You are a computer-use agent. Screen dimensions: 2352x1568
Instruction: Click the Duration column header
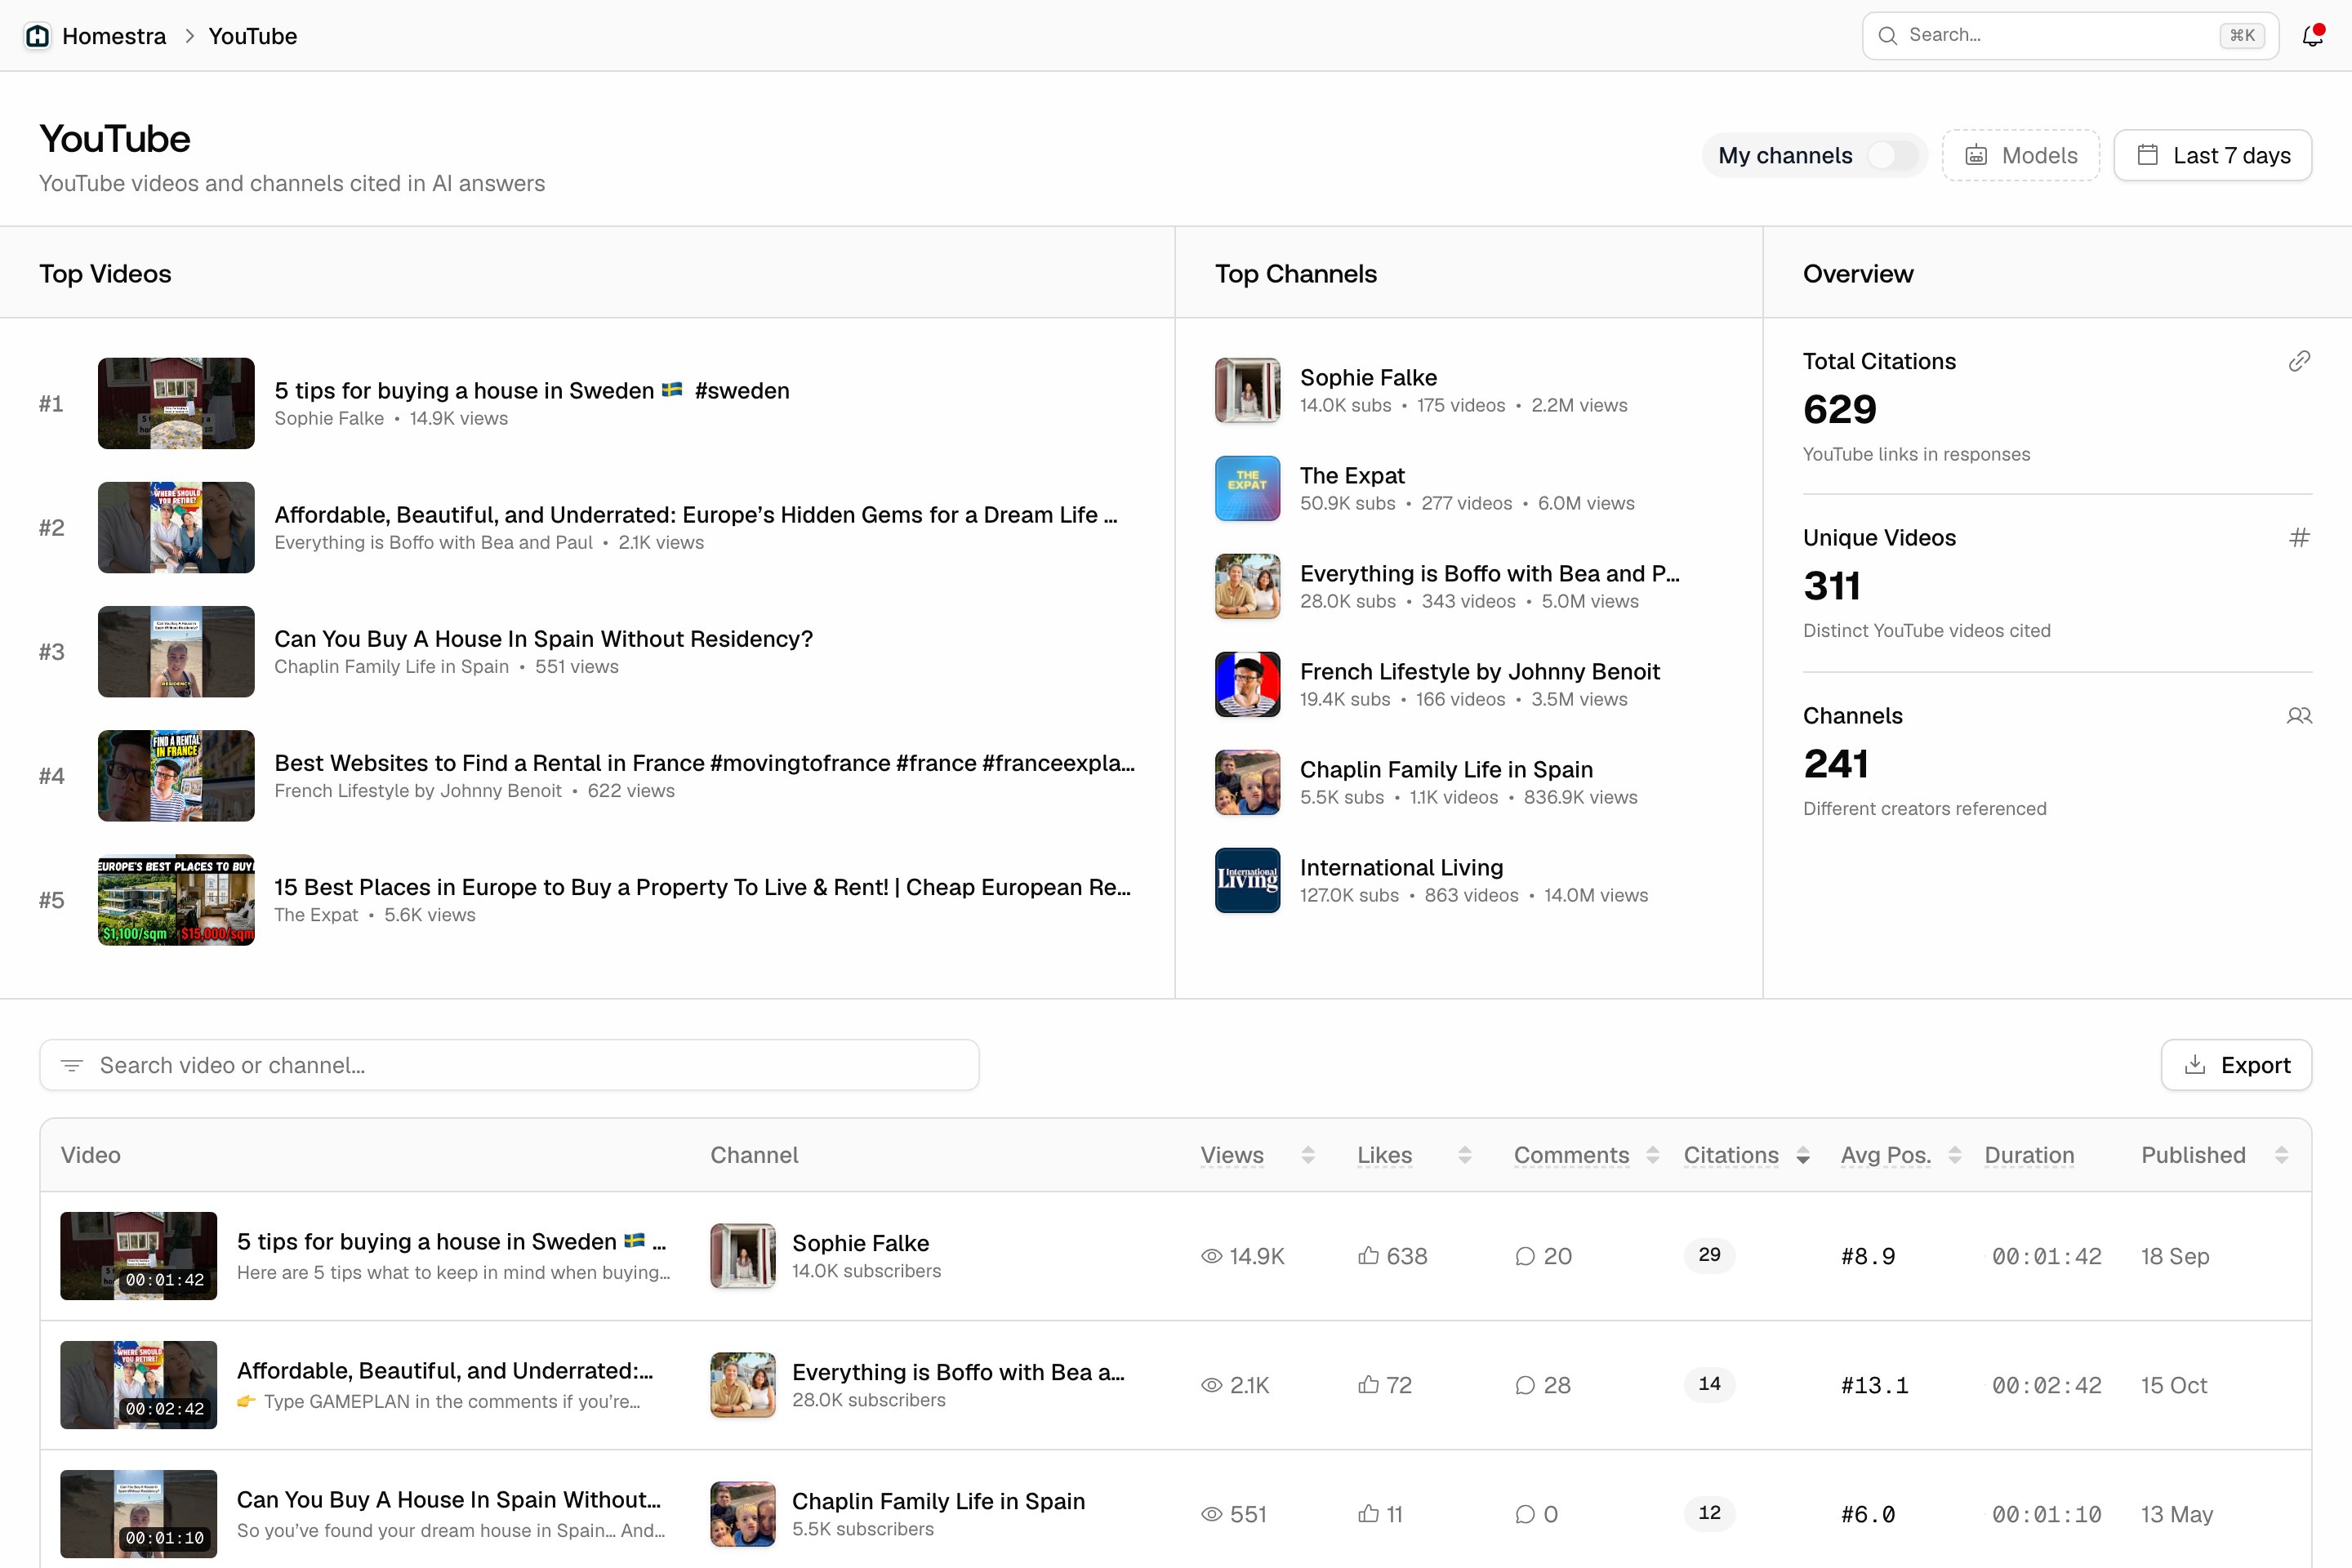click(2029, 1155)
